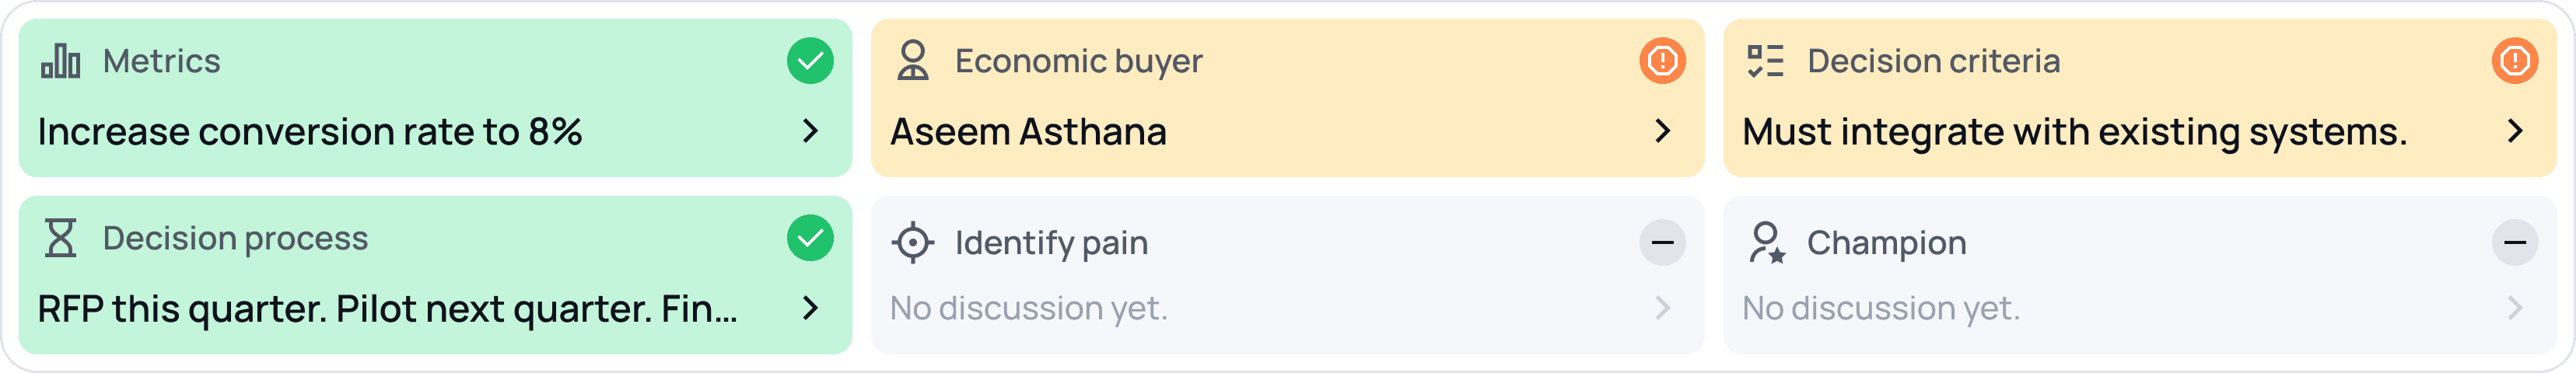2576x373 pixels.
Task: Expand the Aseem Asthana chevron arrow
Action: 1662,131
